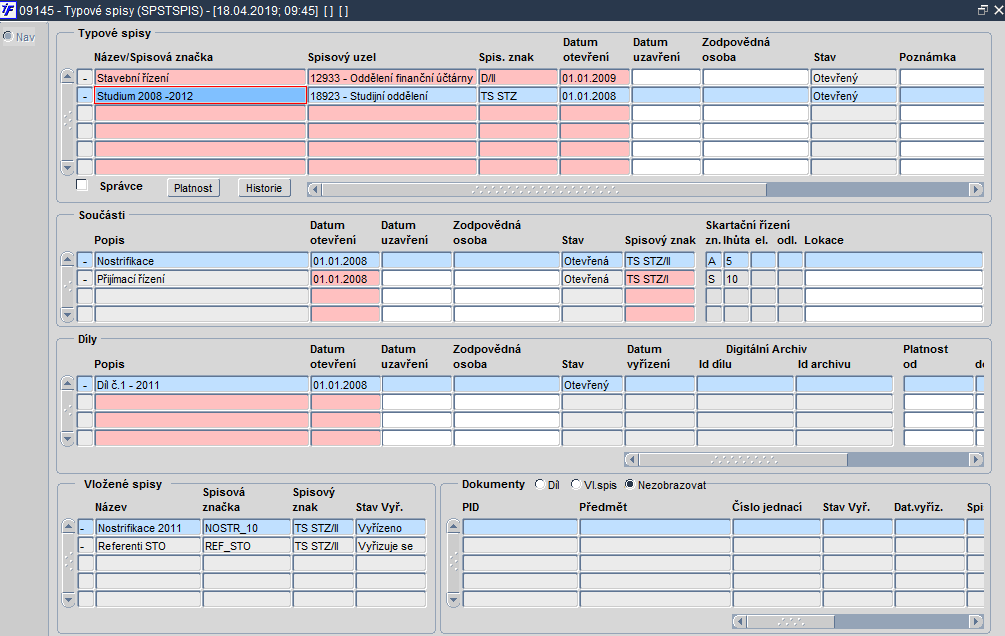Click the TS STZ spisový znak cell
This screenshot has height=636, width=1005.
coord(518,96)
